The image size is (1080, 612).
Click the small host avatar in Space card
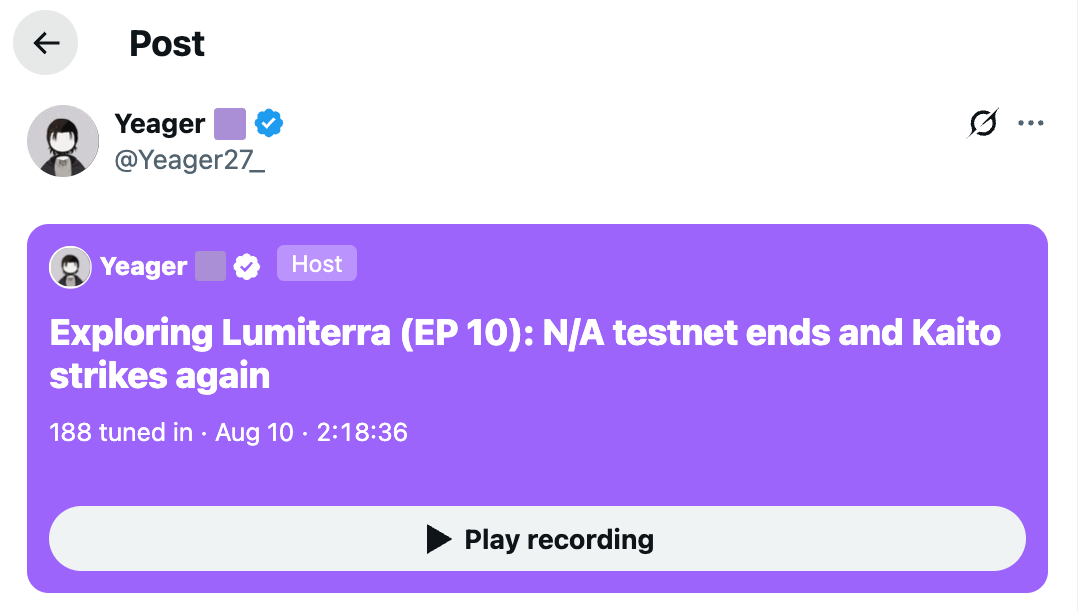click(70, 267)
